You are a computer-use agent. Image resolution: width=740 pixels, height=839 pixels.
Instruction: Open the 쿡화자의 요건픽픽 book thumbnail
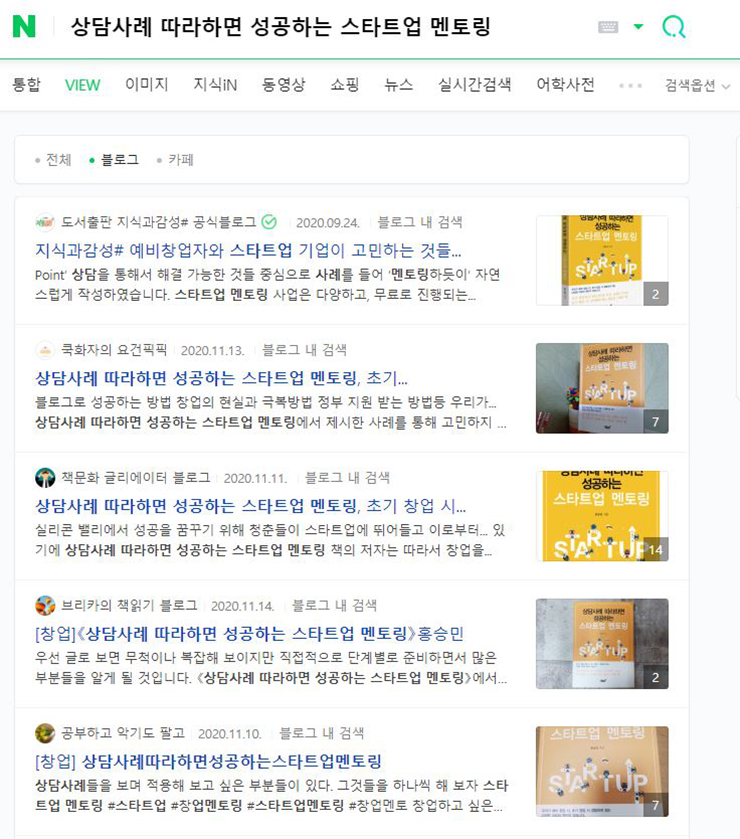point(602,388)
